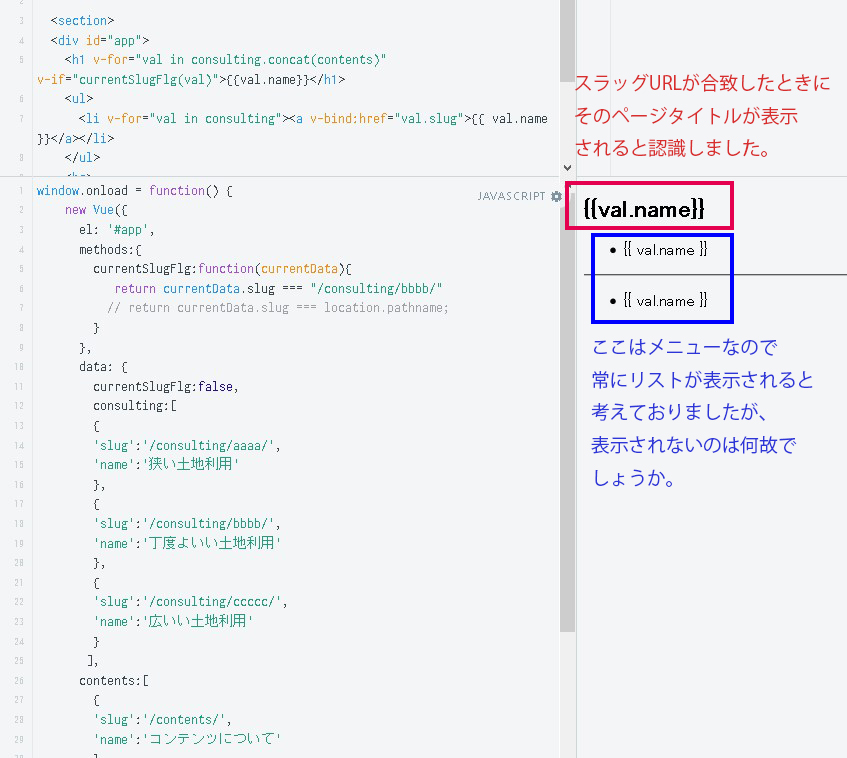Click the currentSlugFlg:false data line
The width and height of the screenshot is (847, 758).
(165, 386)
